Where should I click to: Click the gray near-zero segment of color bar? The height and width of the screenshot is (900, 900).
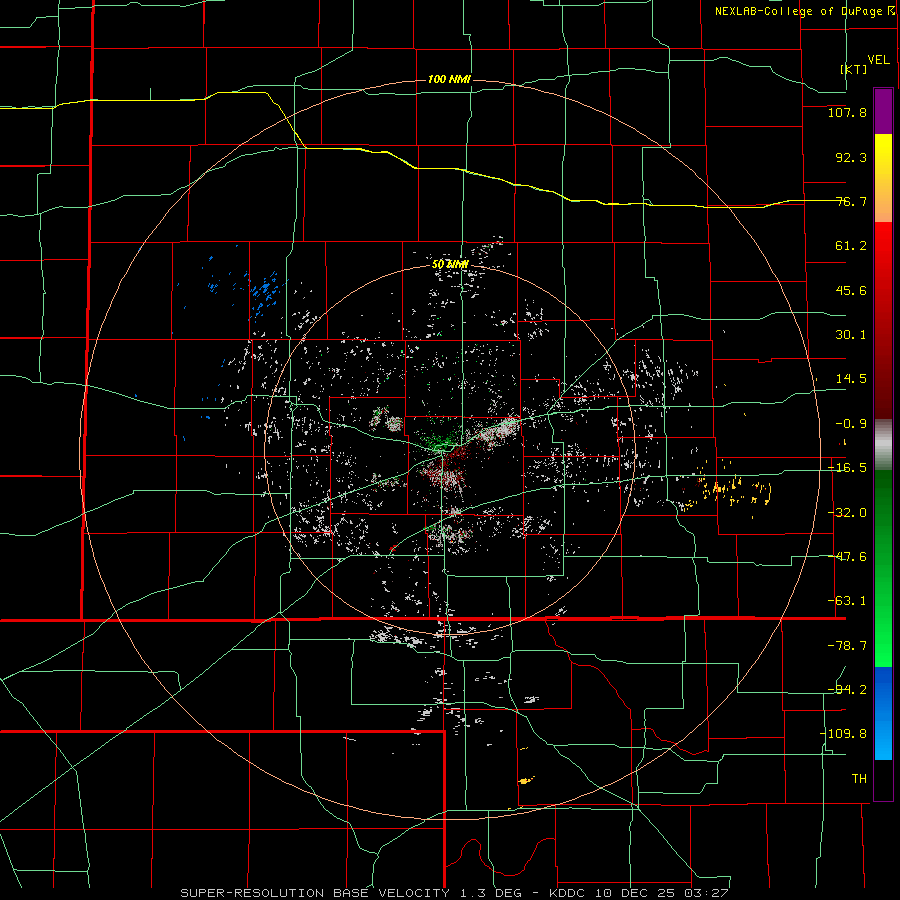(883, 444)
